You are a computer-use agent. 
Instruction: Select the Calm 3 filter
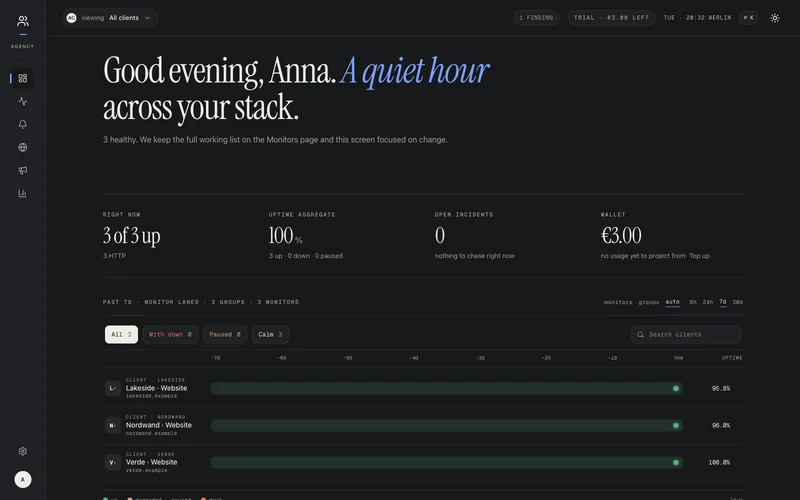coord(270,335)
